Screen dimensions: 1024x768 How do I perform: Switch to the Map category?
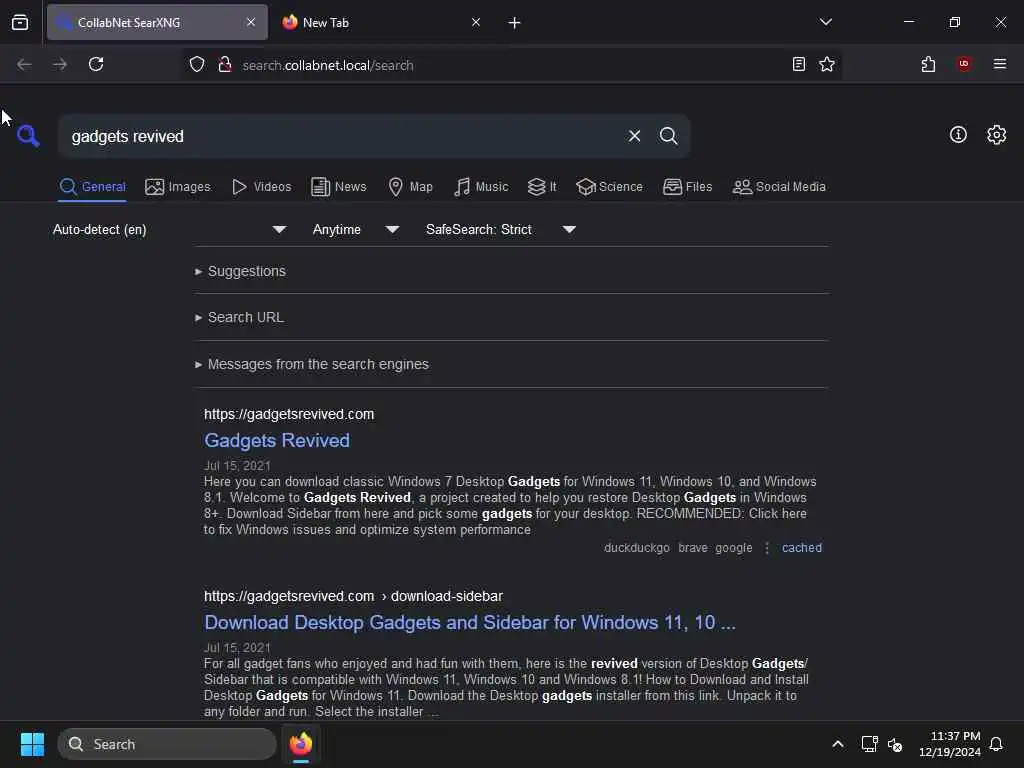click(x=410, y=187)
